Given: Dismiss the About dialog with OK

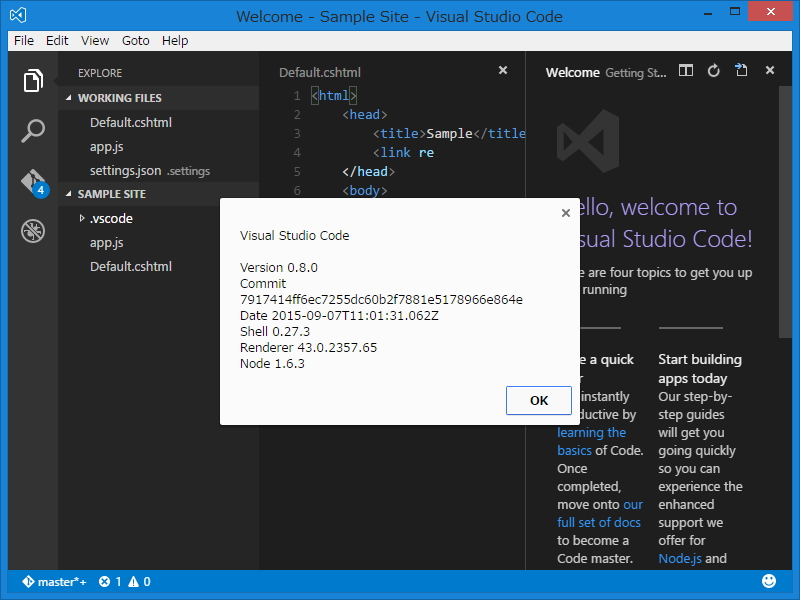Looking at the screenshot, I should point(538,400).
